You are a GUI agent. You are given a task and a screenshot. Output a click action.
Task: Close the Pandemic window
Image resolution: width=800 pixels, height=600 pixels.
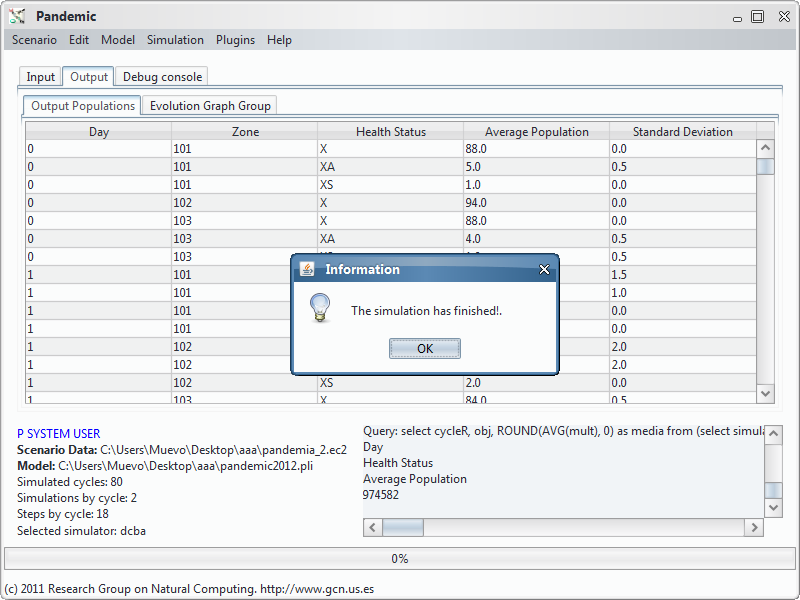(784, 16)
